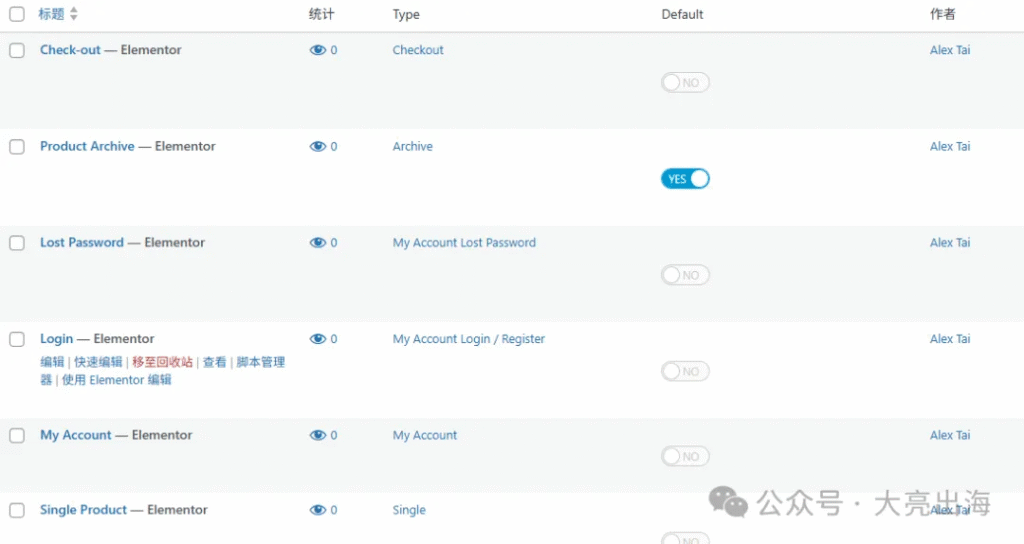The image size is (1024, 544).
Task: Click the Default column header
Action: pos(682,14)
